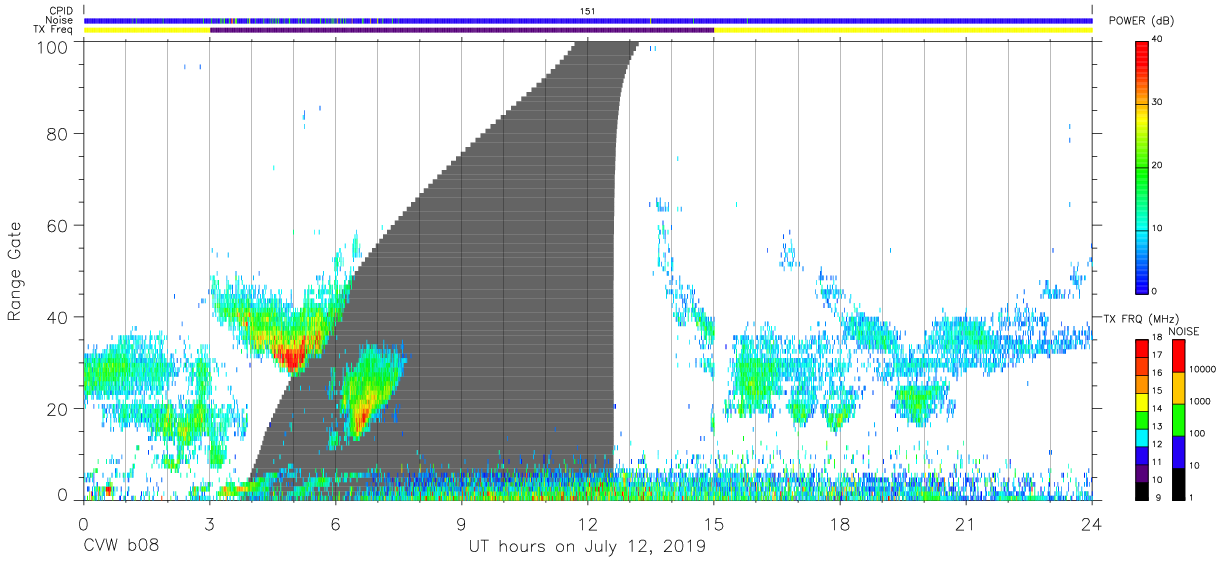Click the 'Range Gate' axis title

(x=15, y=271)
